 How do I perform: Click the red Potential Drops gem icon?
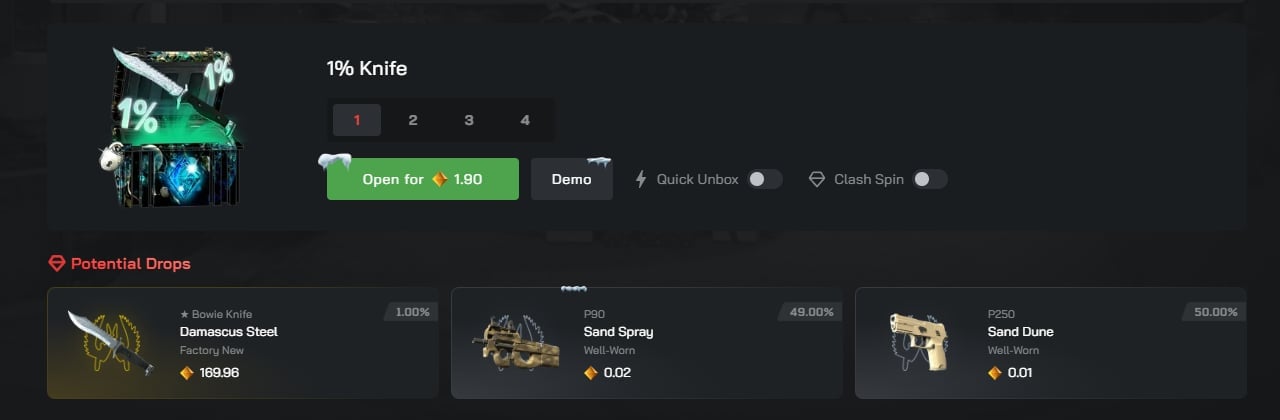point(57,264)
